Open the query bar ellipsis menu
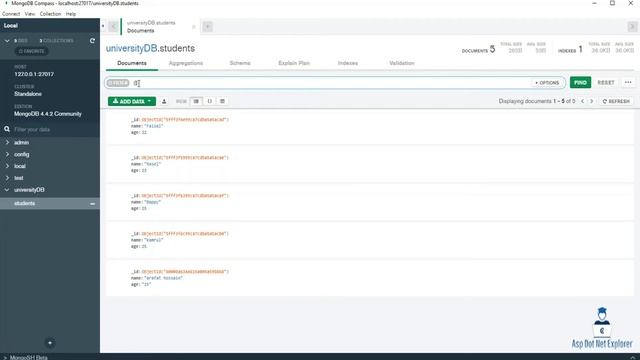640x360 pixels. tap(628, 82)
